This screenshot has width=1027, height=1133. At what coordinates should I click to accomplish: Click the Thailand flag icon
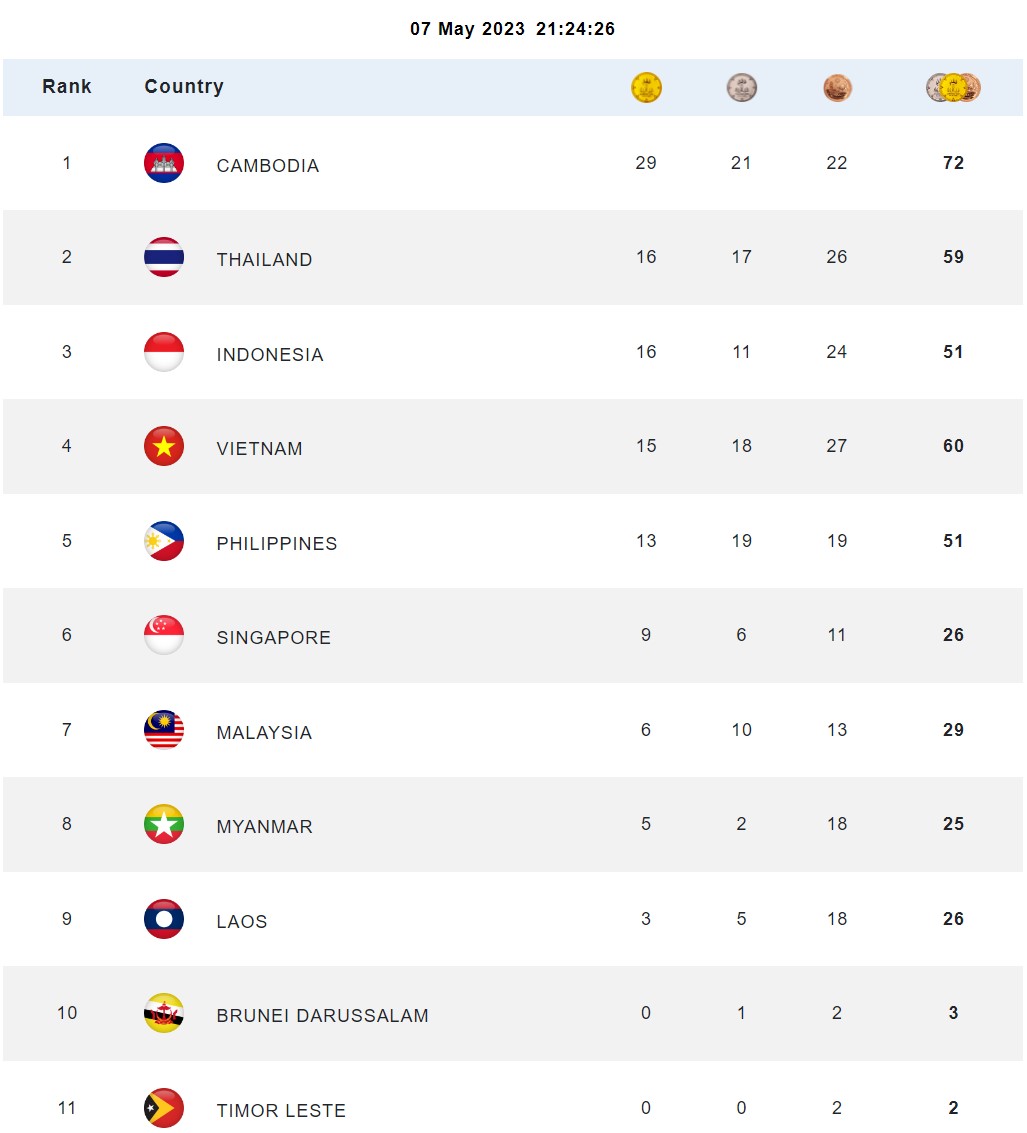[164, 257]
